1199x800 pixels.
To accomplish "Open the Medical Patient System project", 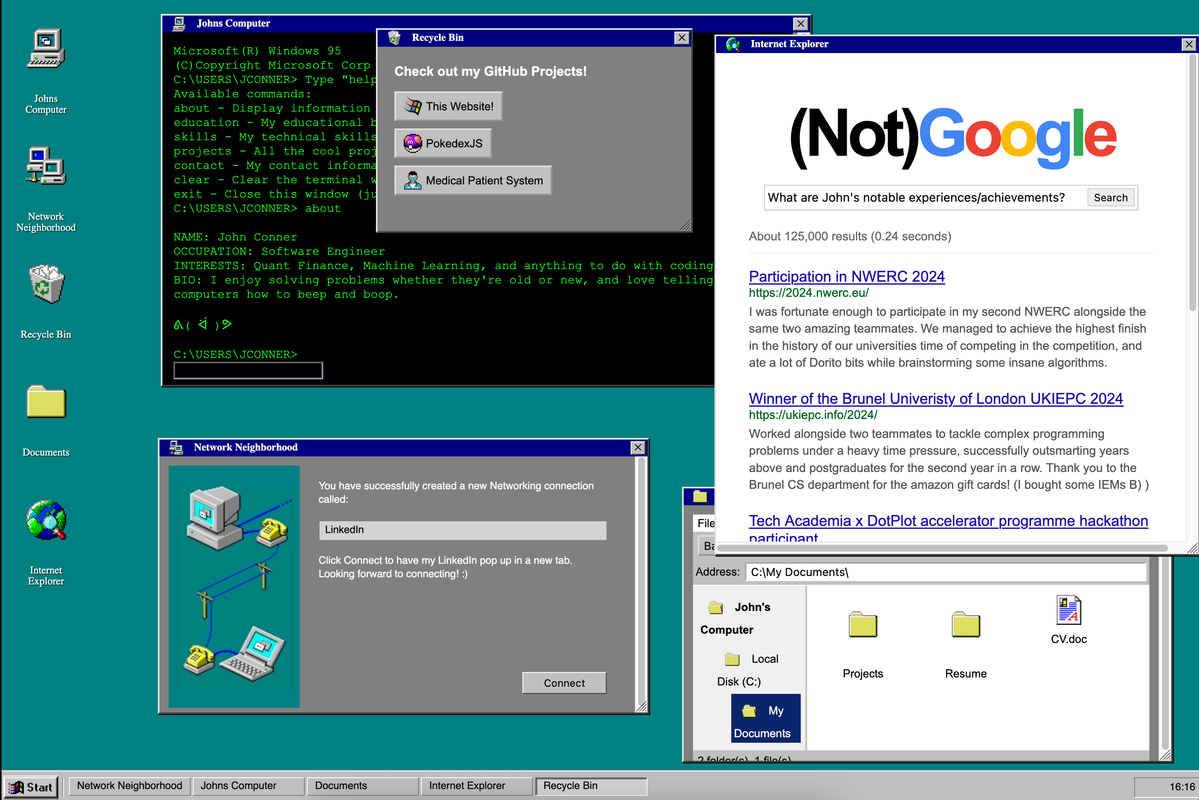I will [x=473, y=180].
